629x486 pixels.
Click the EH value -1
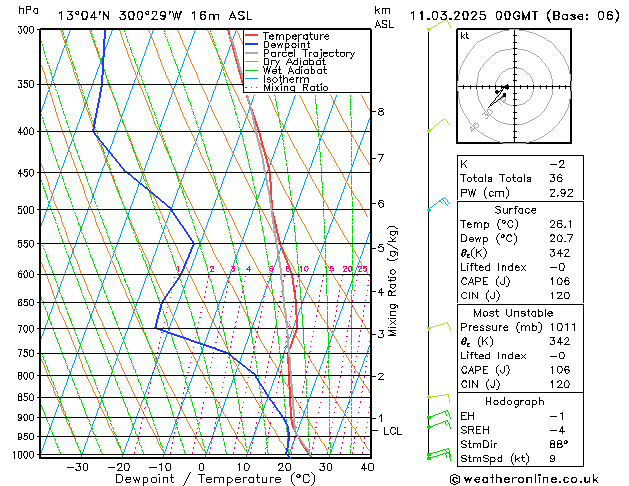(x=558, y=416)
